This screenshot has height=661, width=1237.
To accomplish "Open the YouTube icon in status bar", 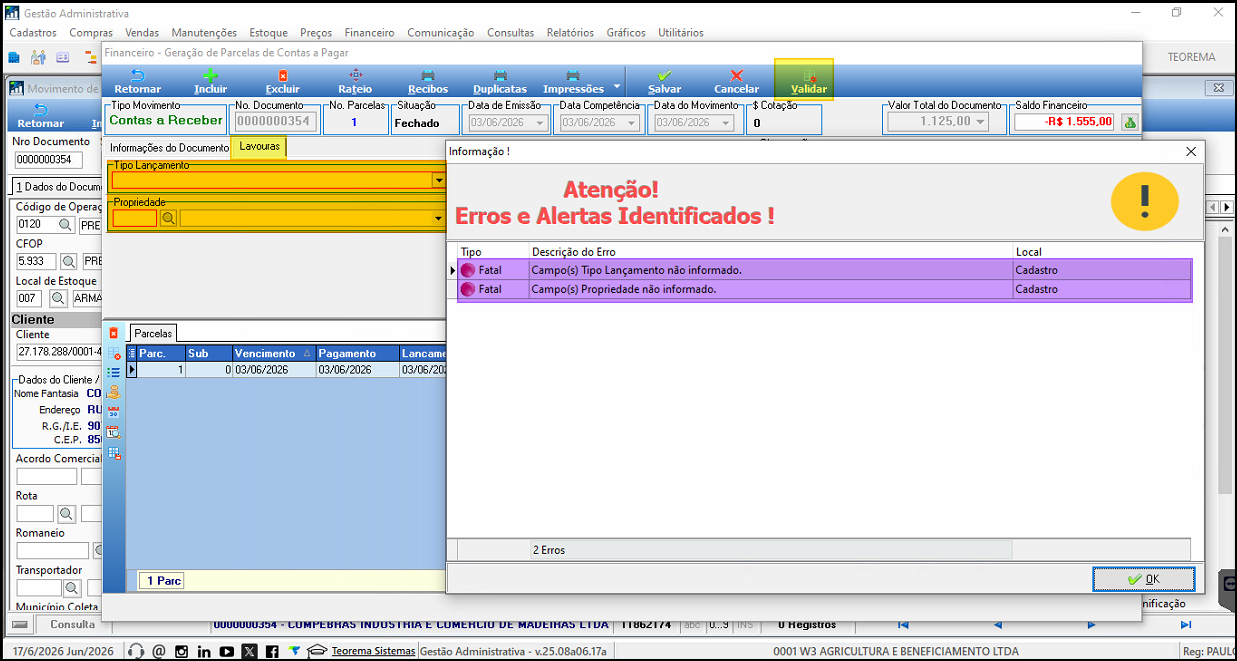I will point(227,651).
